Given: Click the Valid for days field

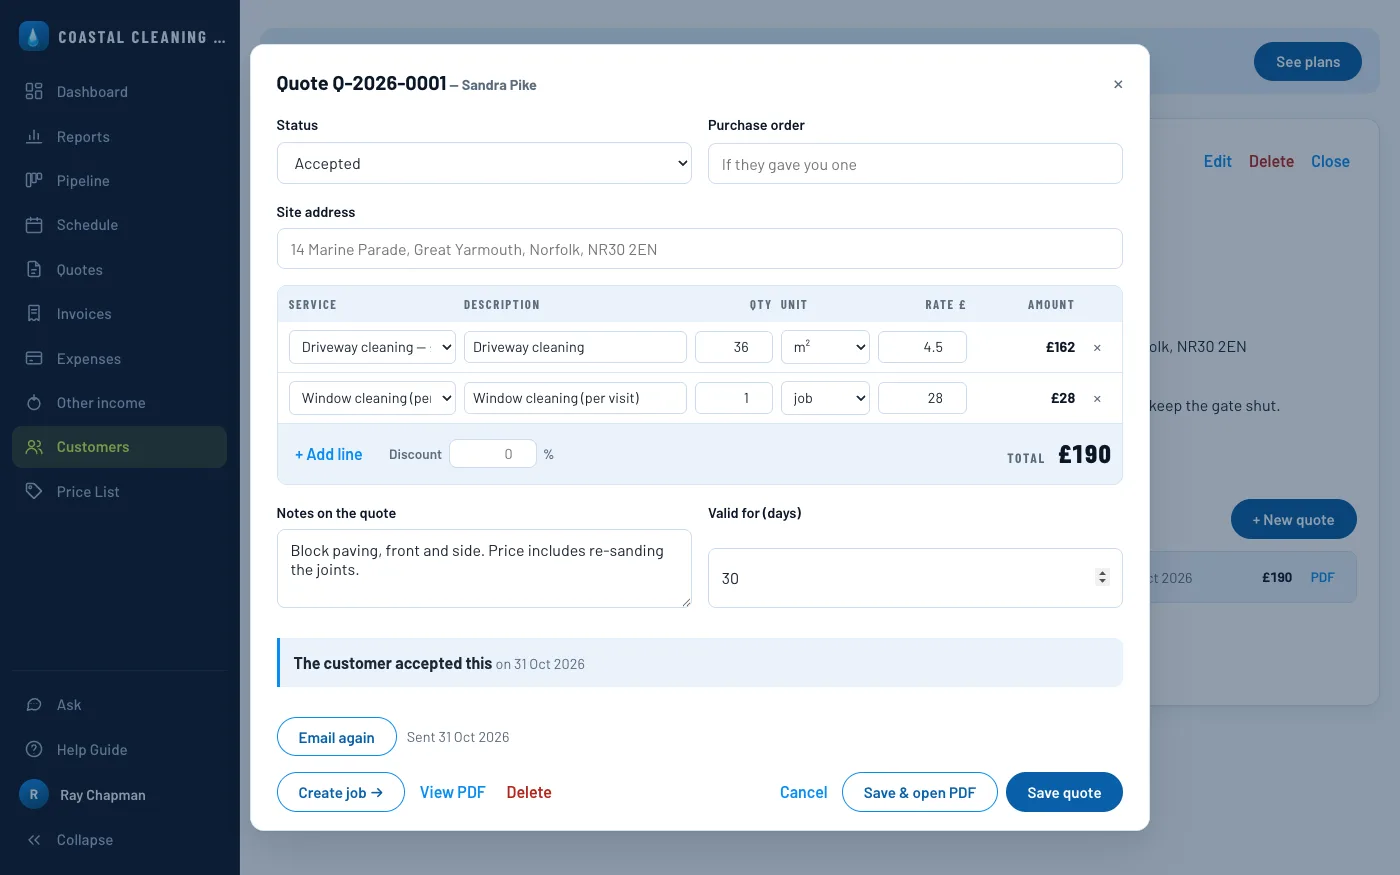Looking at the screenshot, I should 915,577.
